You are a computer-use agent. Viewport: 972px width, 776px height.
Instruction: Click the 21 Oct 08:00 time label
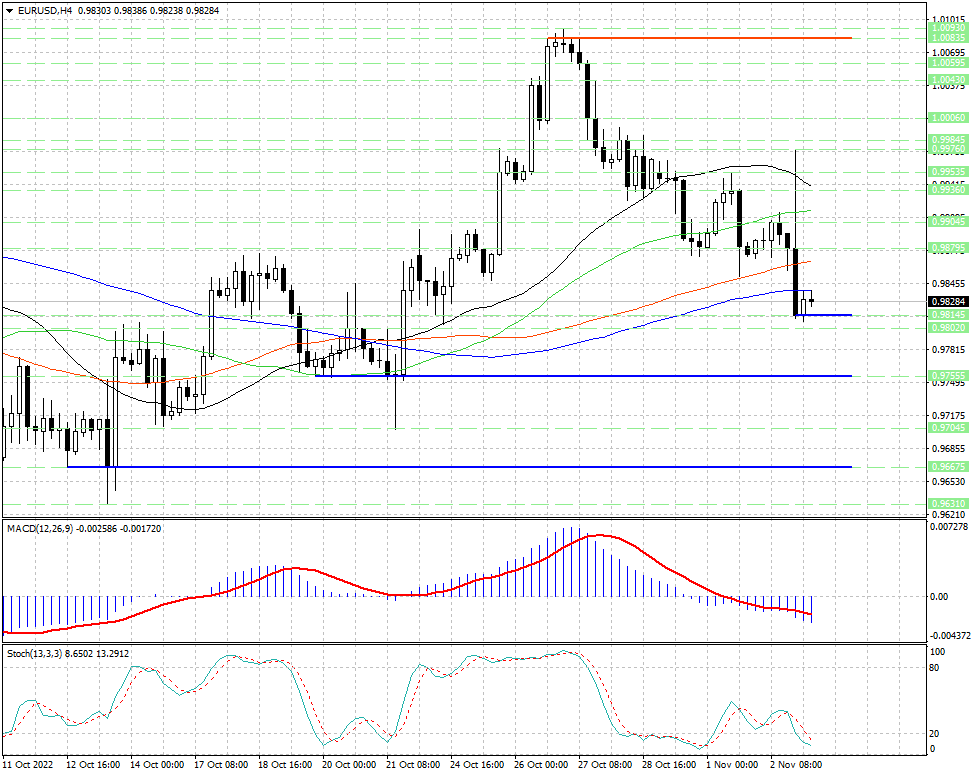[x=413, y=765]
